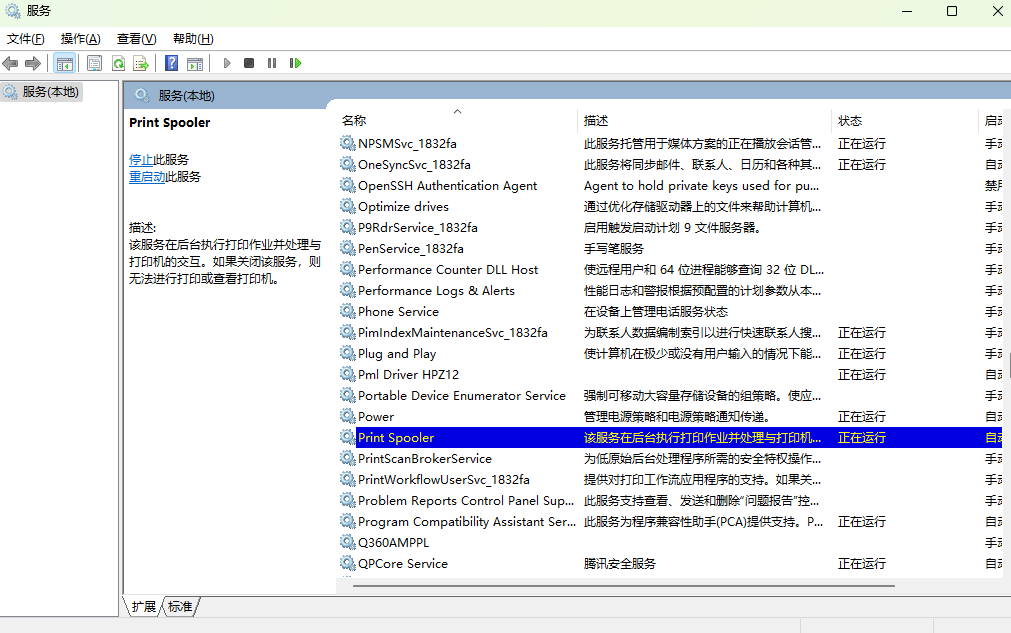Click 腾讯安全服务 description text

pos(620,563)
